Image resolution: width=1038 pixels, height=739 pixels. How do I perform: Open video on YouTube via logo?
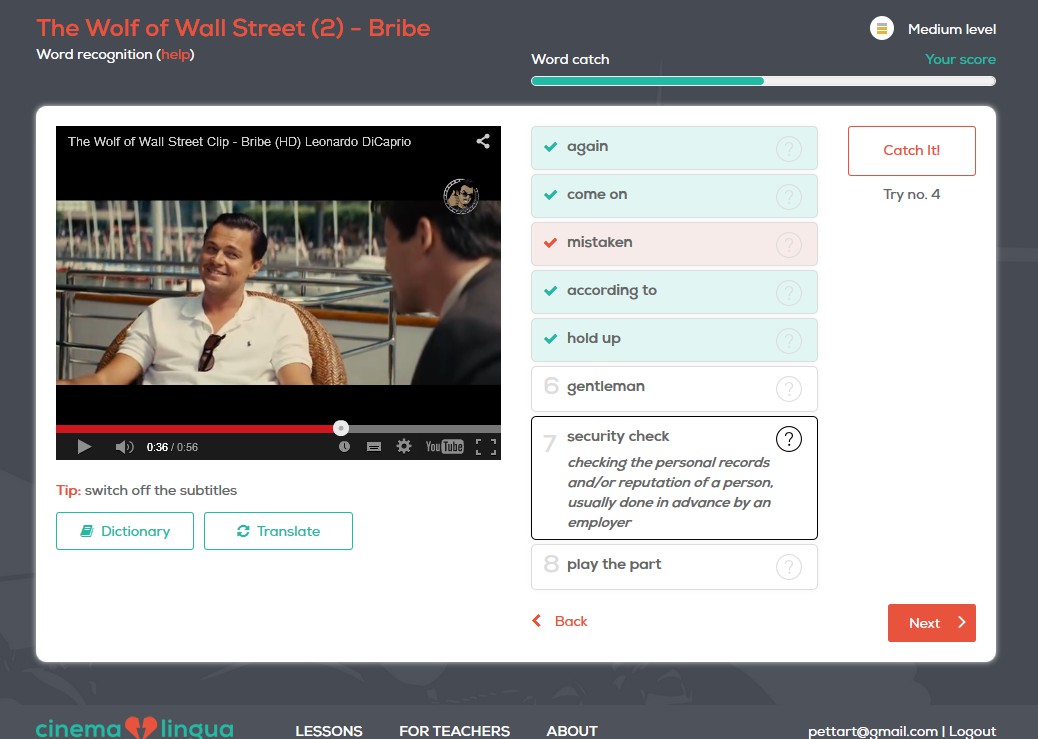[444, 447]
